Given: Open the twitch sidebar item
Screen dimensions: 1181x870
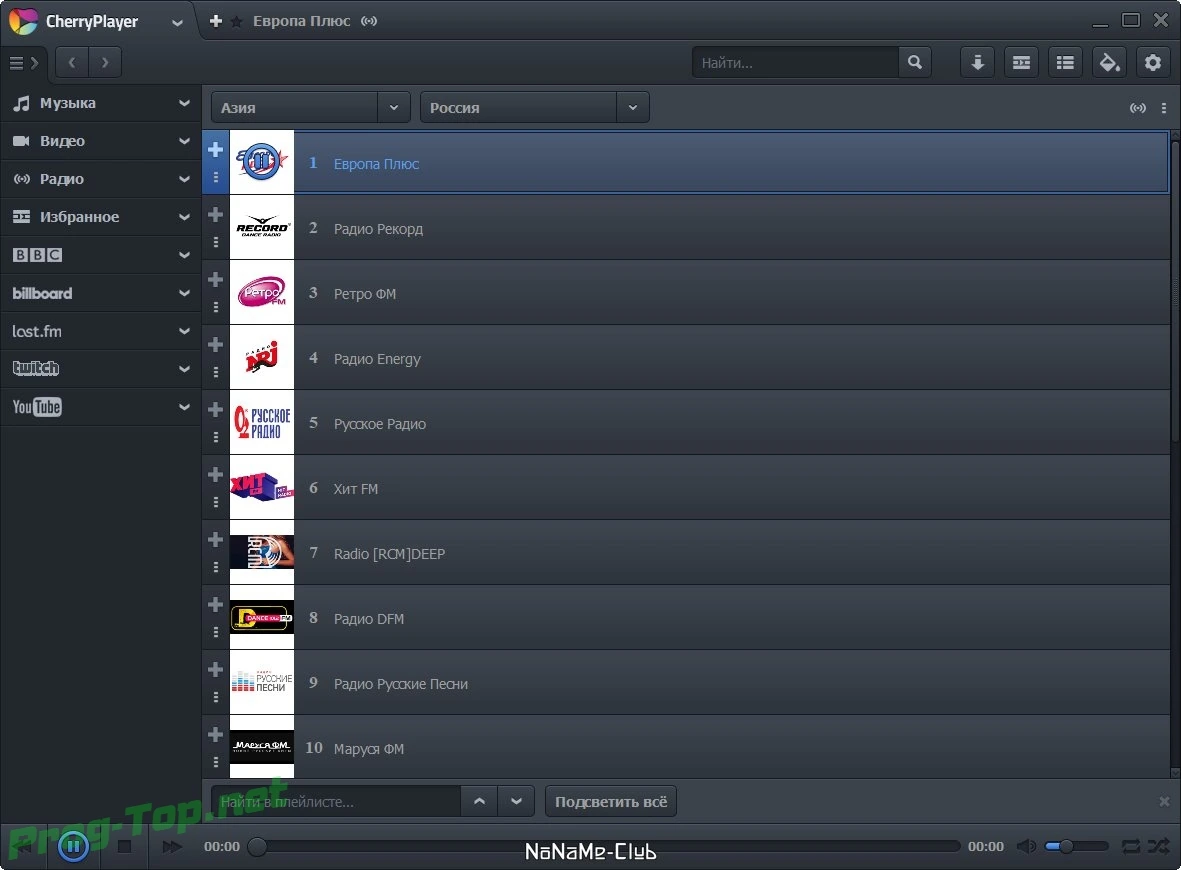Looking at the screenshot, I should (101, 369).
